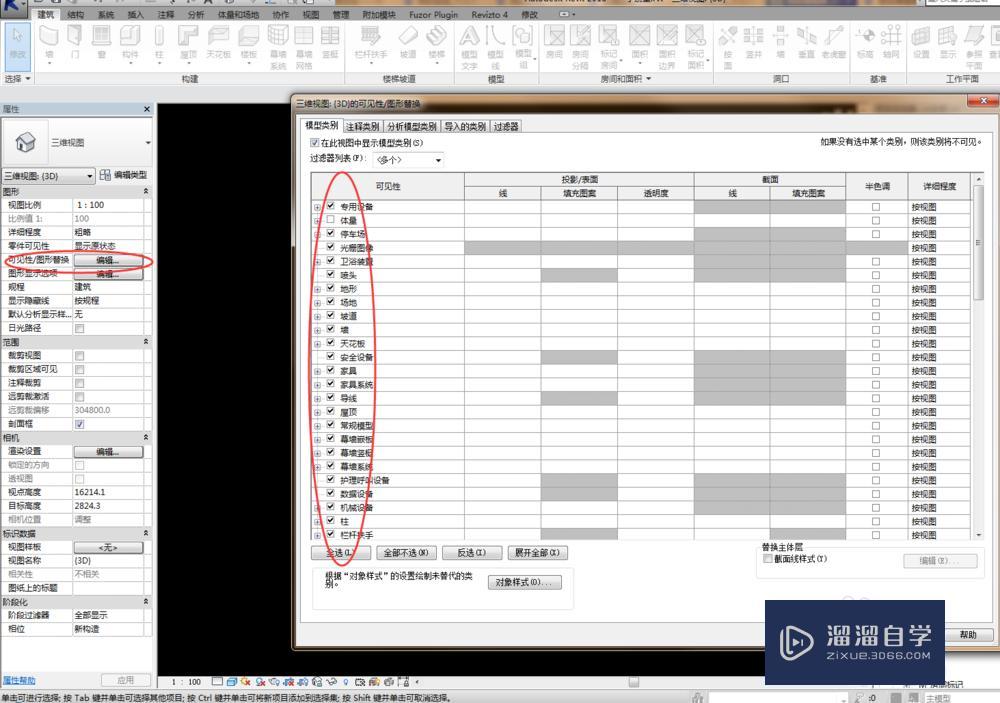The width and height of the screenshot is (1000, 703).
Task: Switch to the 导入的类别 tab
Action: click(465, 126)
